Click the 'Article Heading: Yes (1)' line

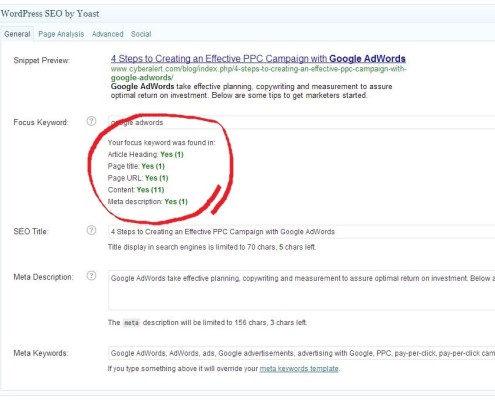click(146, 154)
